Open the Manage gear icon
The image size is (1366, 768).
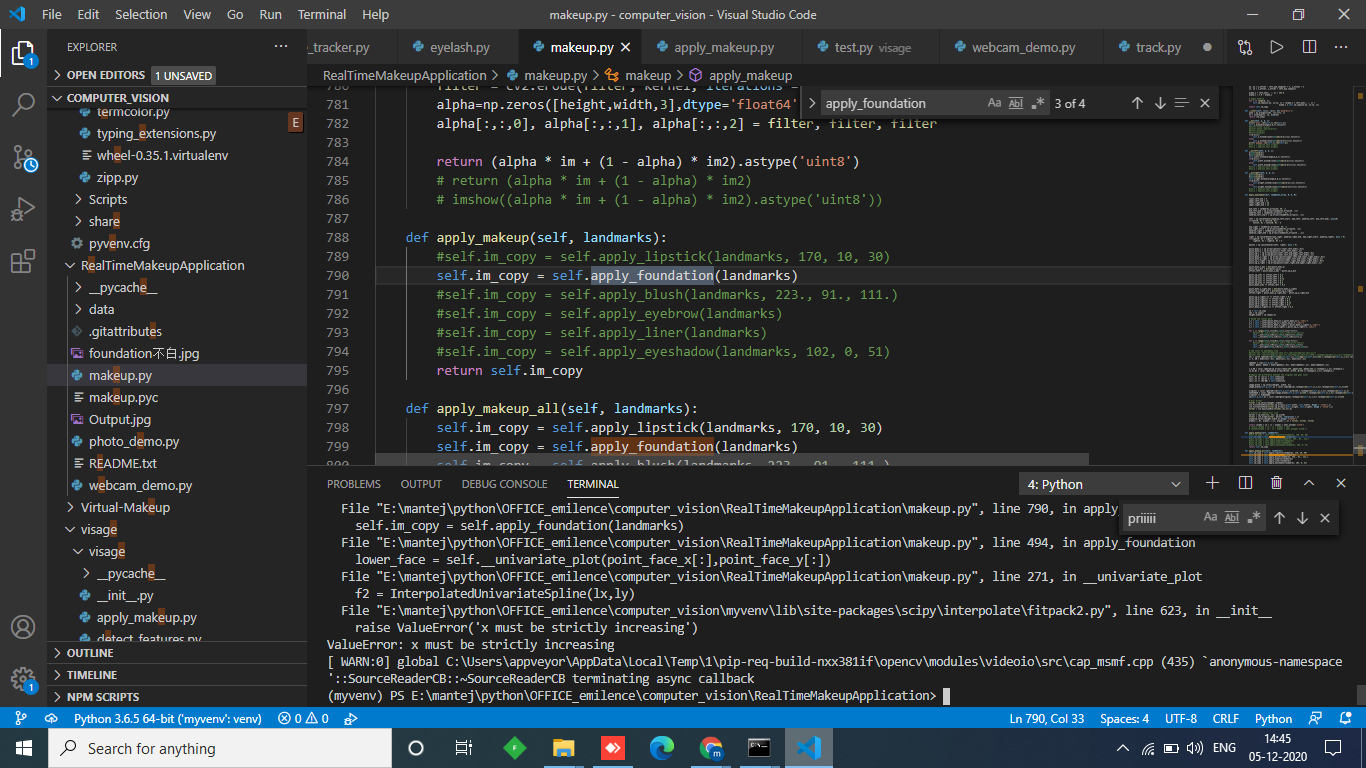pos(23,679)
